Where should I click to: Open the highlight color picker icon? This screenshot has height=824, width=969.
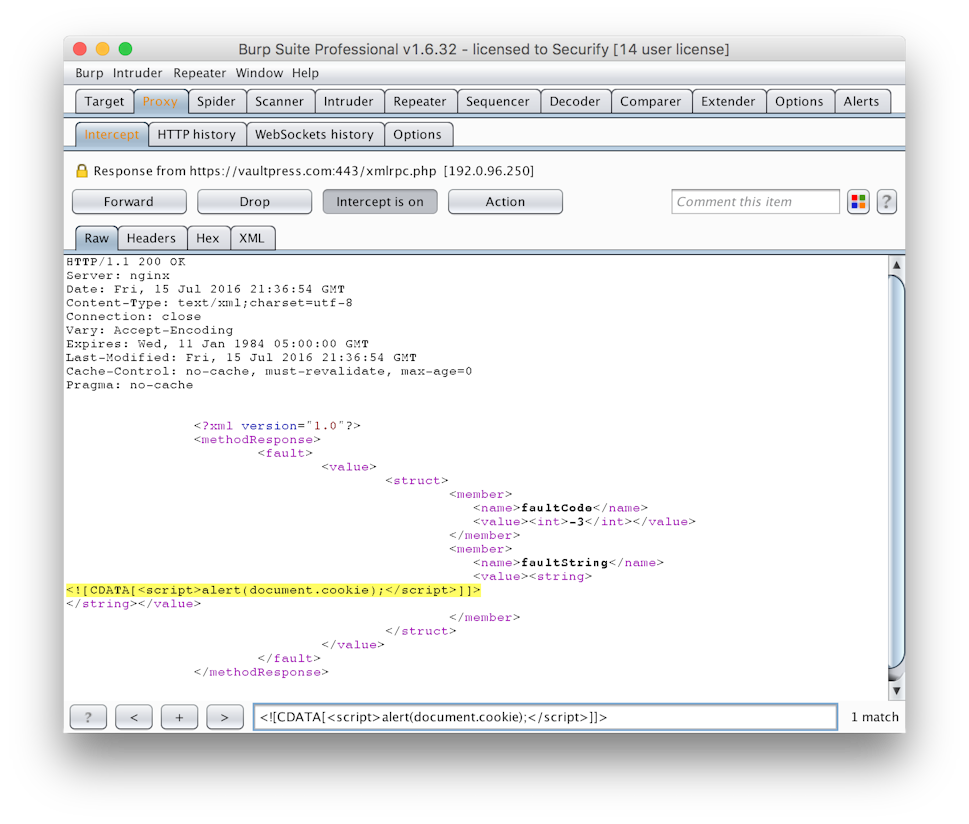(x=858, y=202)
